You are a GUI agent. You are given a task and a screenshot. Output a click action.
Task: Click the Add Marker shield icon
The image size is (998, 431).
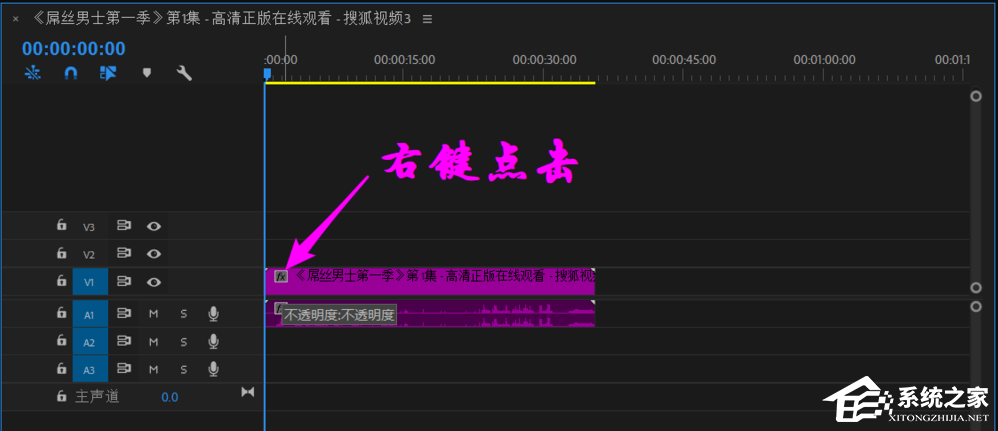point(146,73)
